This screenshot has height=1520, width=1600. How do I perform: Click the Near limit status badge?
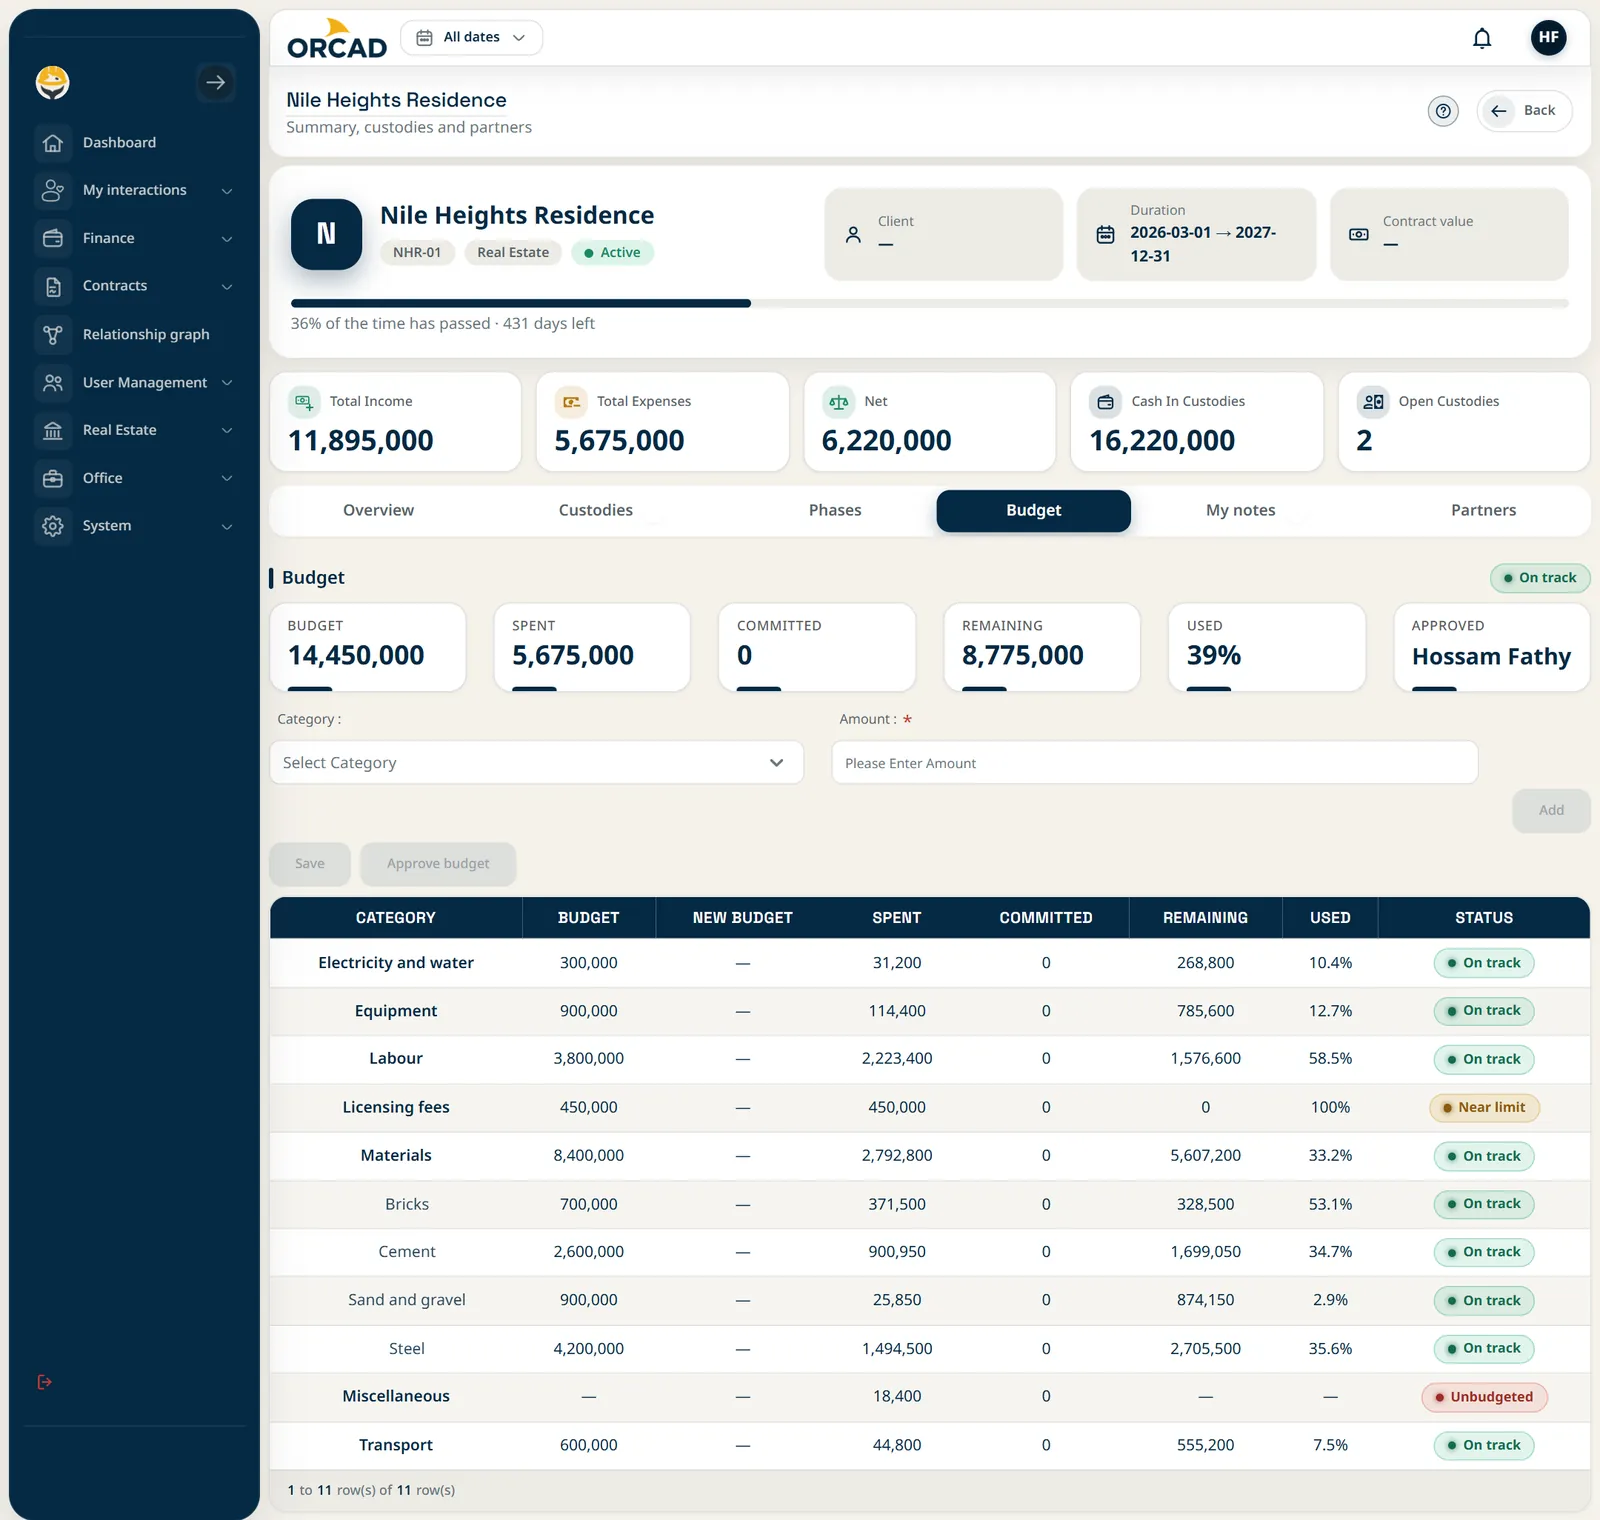click(x=1484, y=1107)
